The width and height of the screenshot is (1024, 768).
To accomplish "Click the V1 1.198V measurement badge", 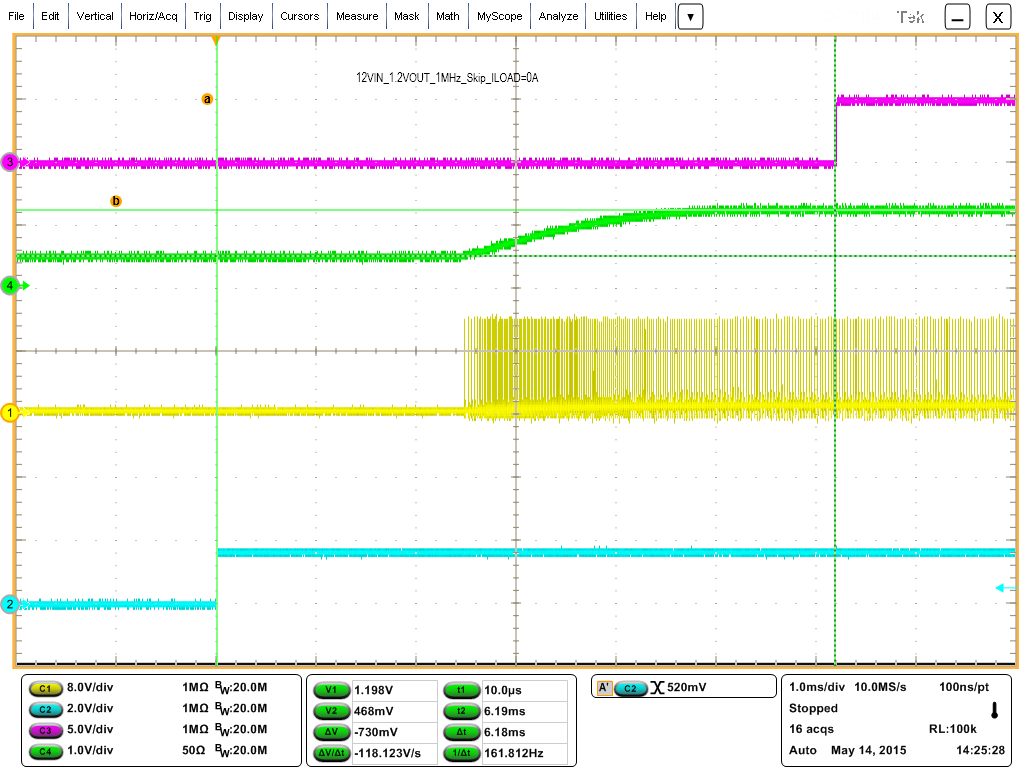I will point(330,687).
